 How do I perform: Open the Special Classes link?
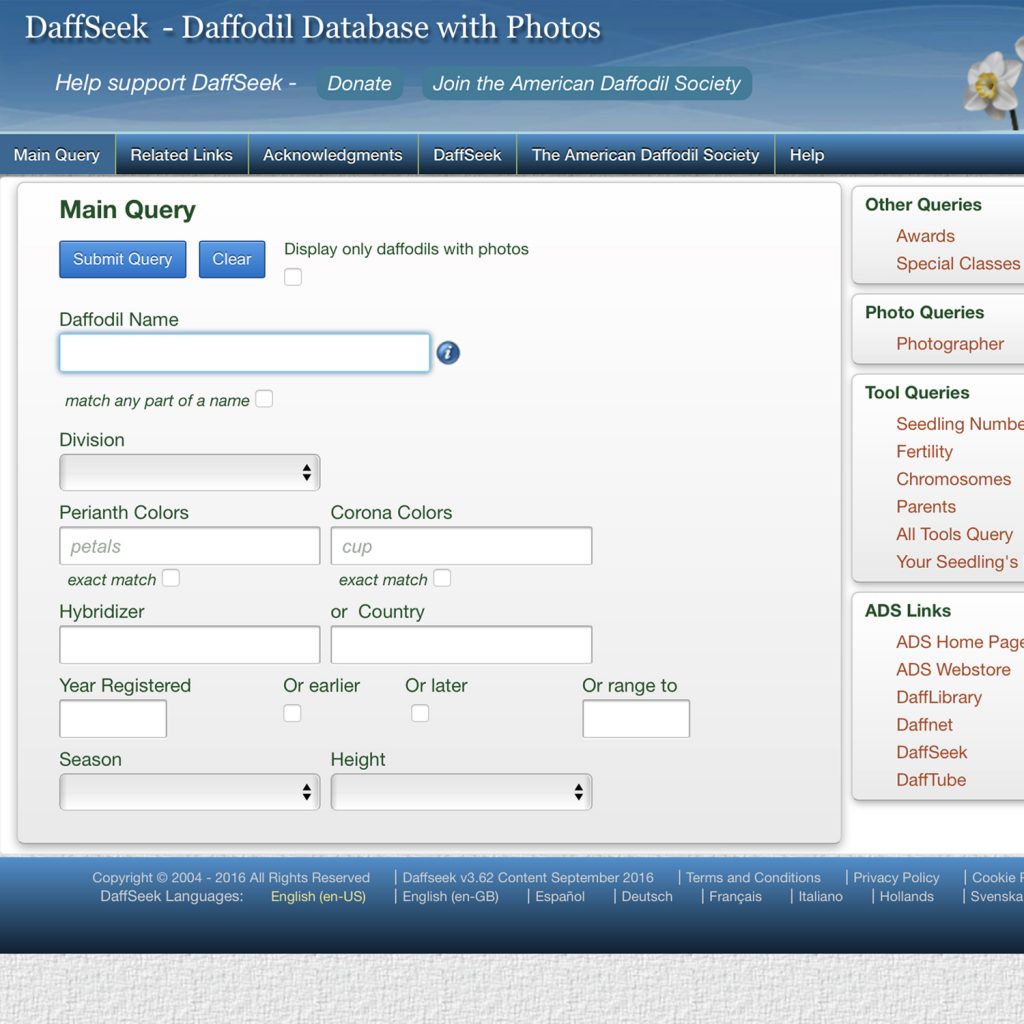[957, 263]
